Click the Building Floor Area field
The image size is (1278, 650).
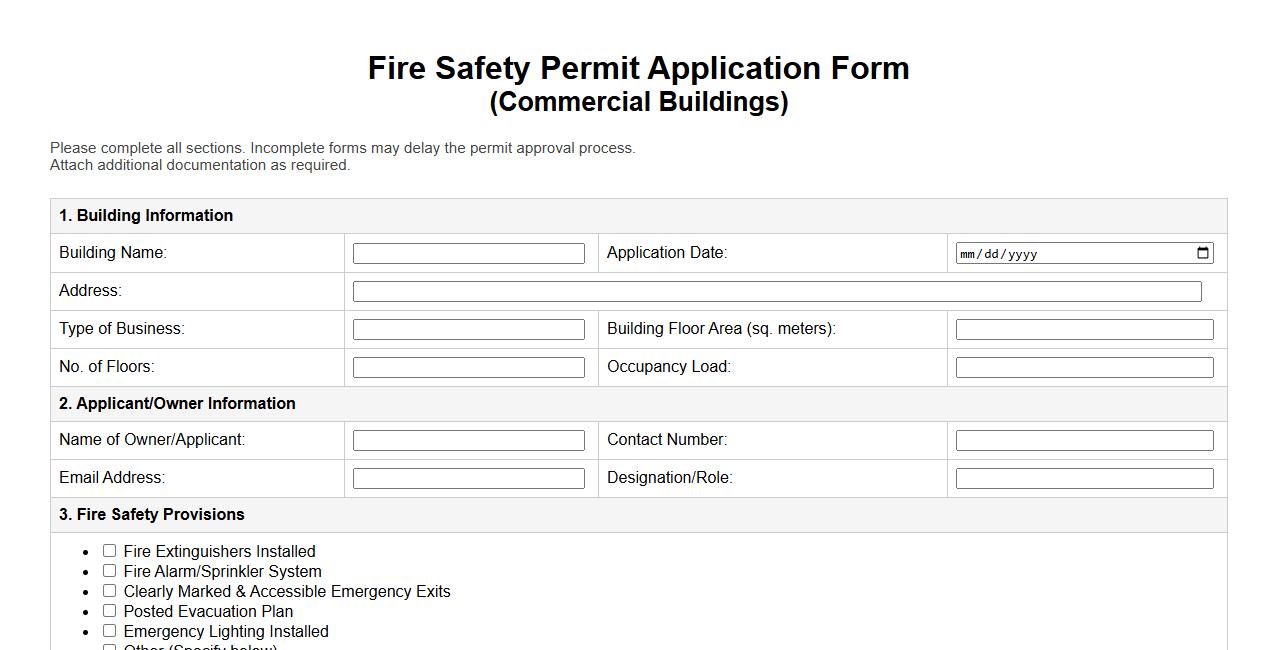[x=1084, y=328]
